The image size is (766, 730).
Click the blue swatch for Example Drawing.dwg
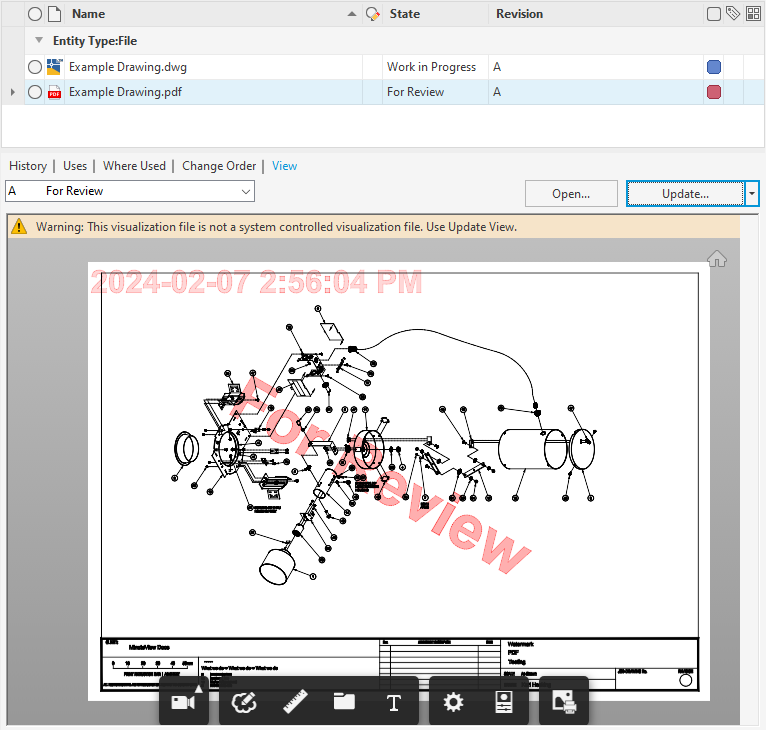pyautogui.click(x=714, y=67)
